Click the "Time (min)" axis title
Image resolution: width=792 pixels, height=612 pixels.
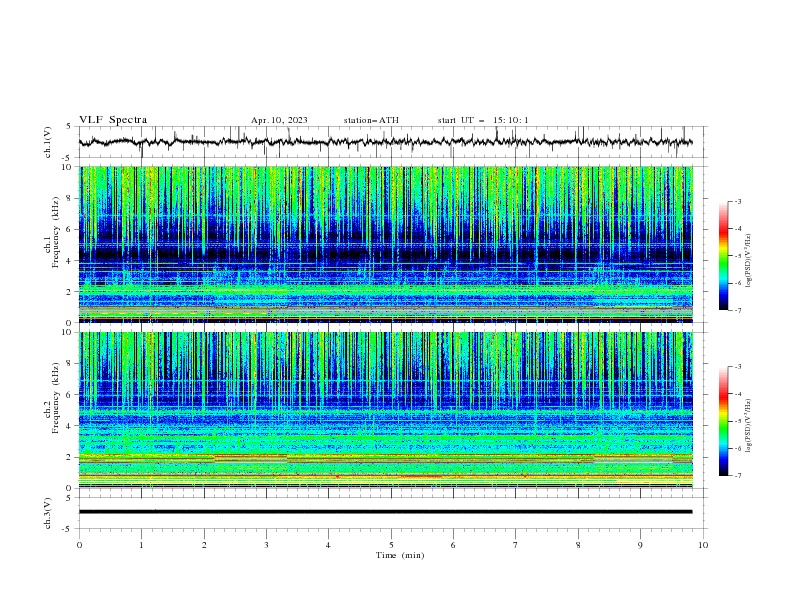point(400,555)
